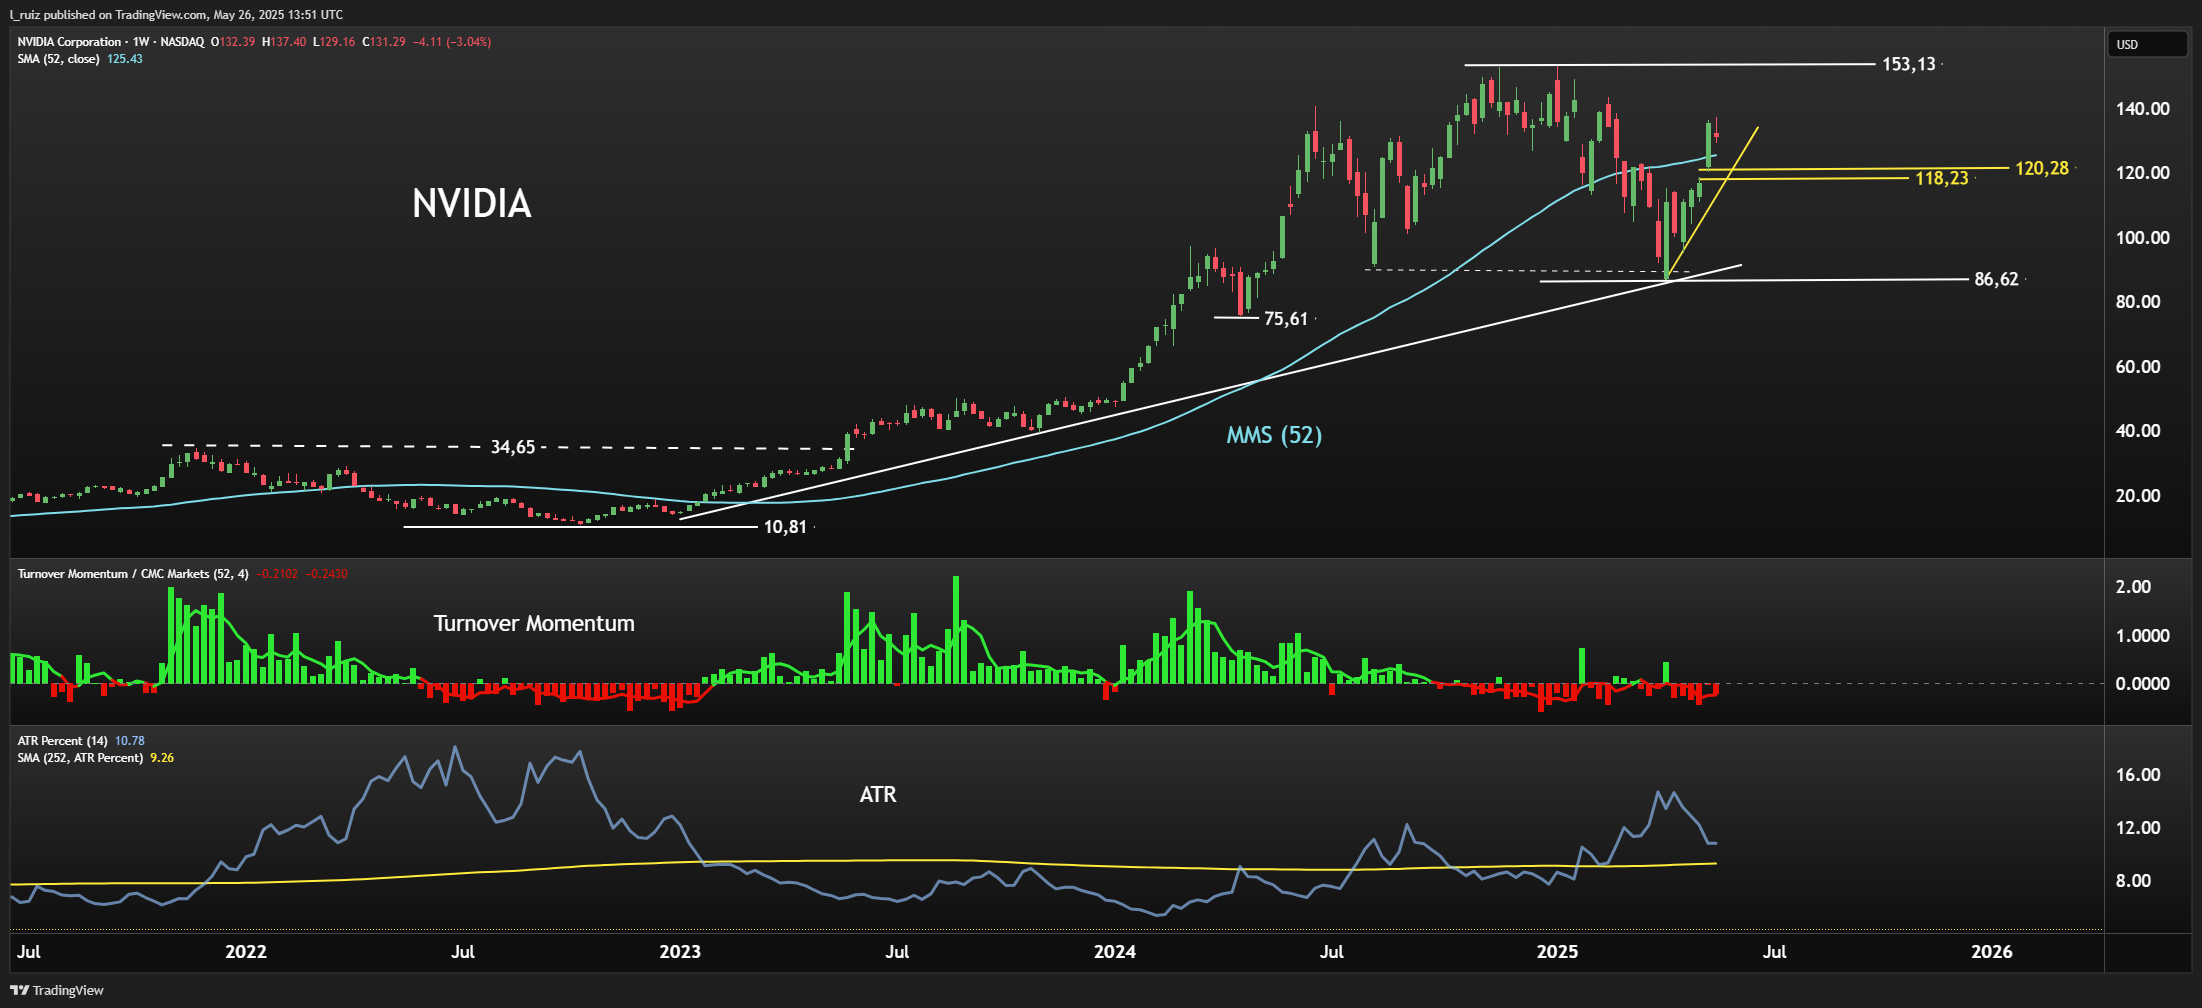Click the 60.00 price axis value
The height and width of the screenshot is (1008, 2202).
pos(2138,367)
